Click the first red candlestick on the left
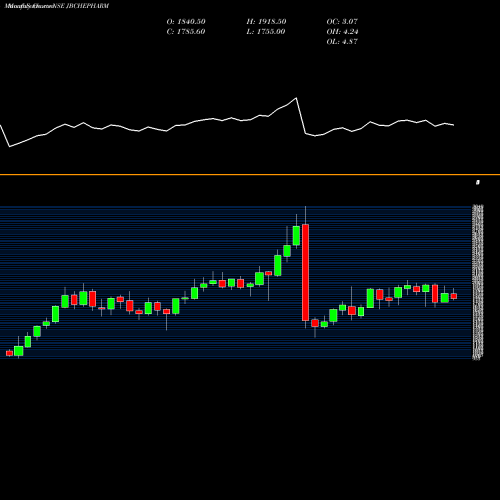The width and height of the screenshot is (500, 500). coord(9,353)
